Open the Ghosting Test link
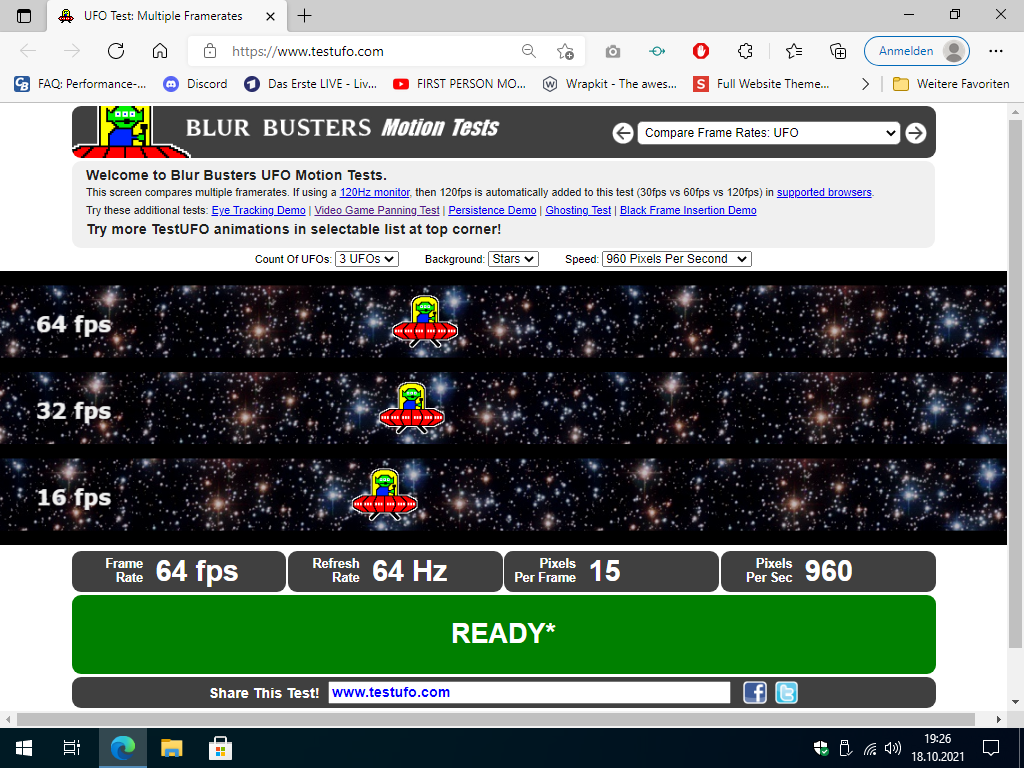Screen dimensions: 1024x768 click(x=578, y=210)
